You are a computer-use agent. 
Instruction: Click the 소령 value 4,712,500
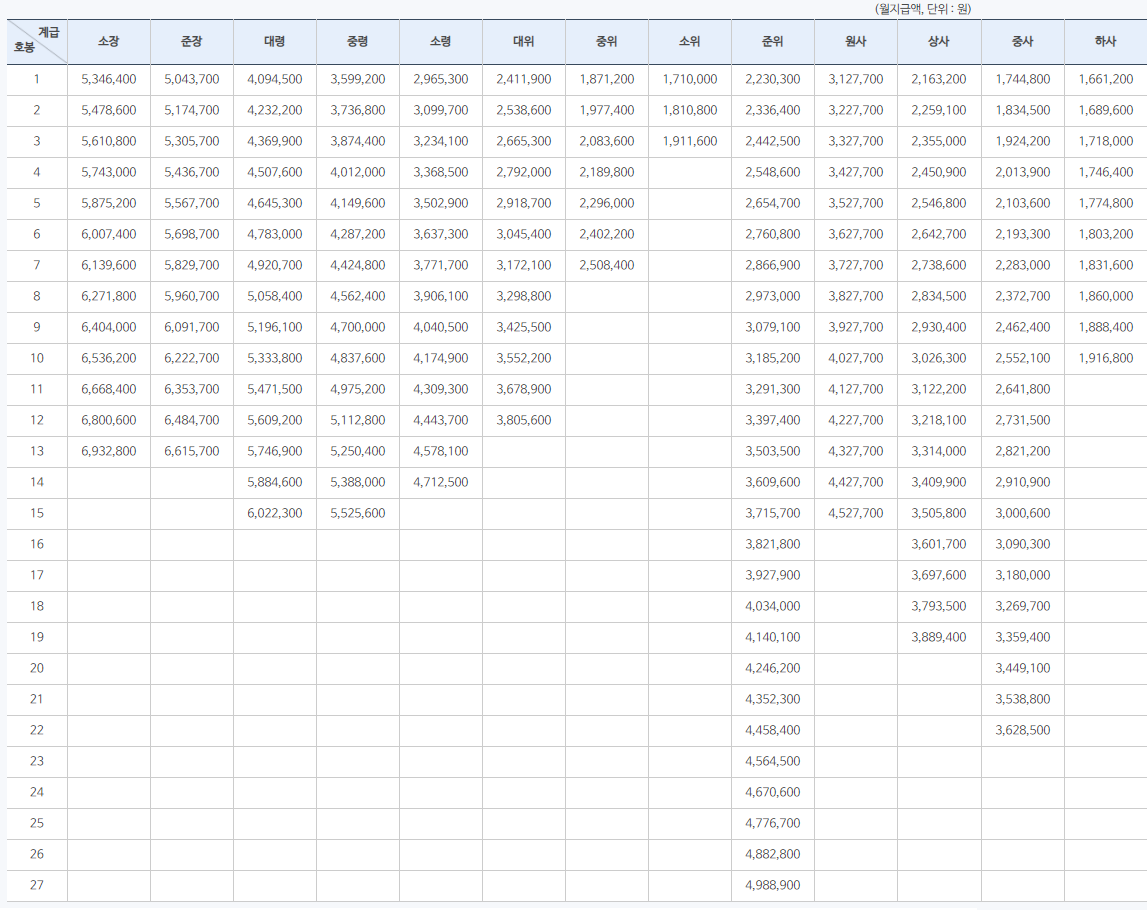pyautogui.click(x=441, y=482)
